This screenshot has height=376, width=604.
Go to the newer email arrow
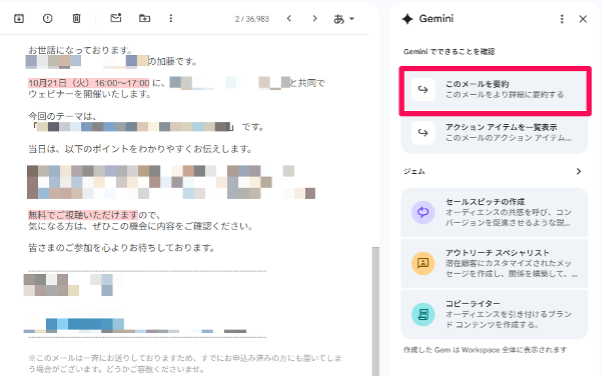(289, 18)
